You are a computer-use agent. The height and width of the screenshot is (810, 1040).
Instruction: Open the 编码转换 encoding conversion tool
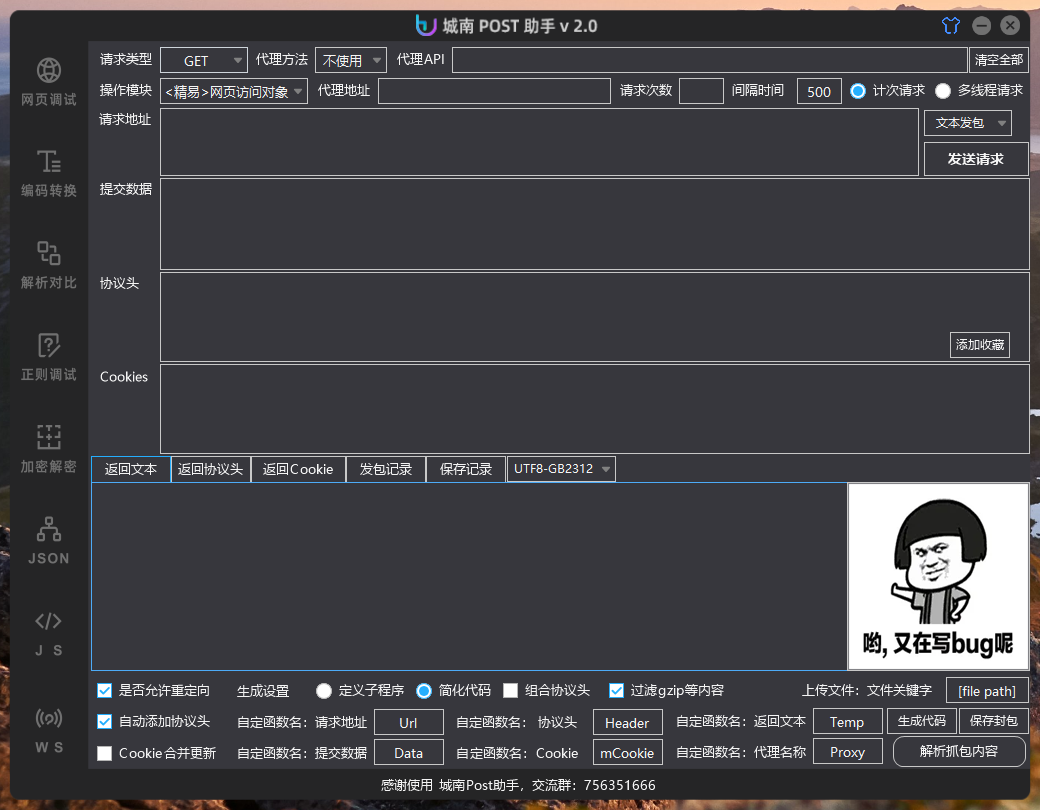coord(48,173)
